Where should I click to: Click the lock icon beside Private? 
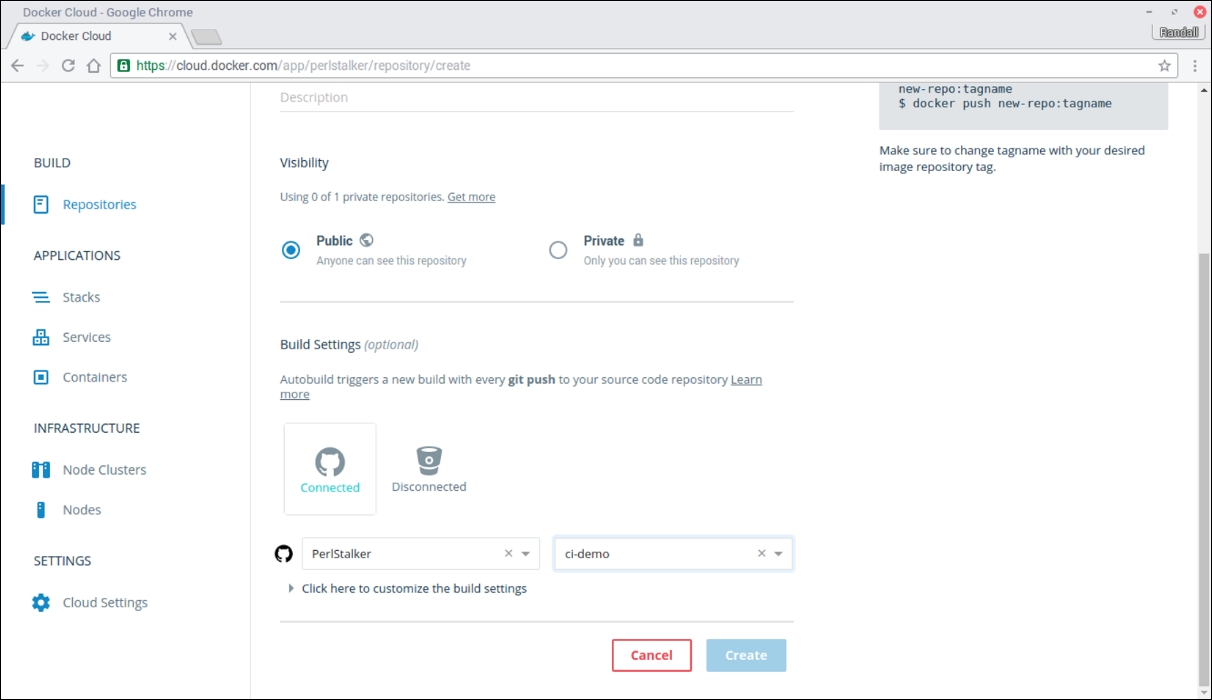click(x=638, y=240)
